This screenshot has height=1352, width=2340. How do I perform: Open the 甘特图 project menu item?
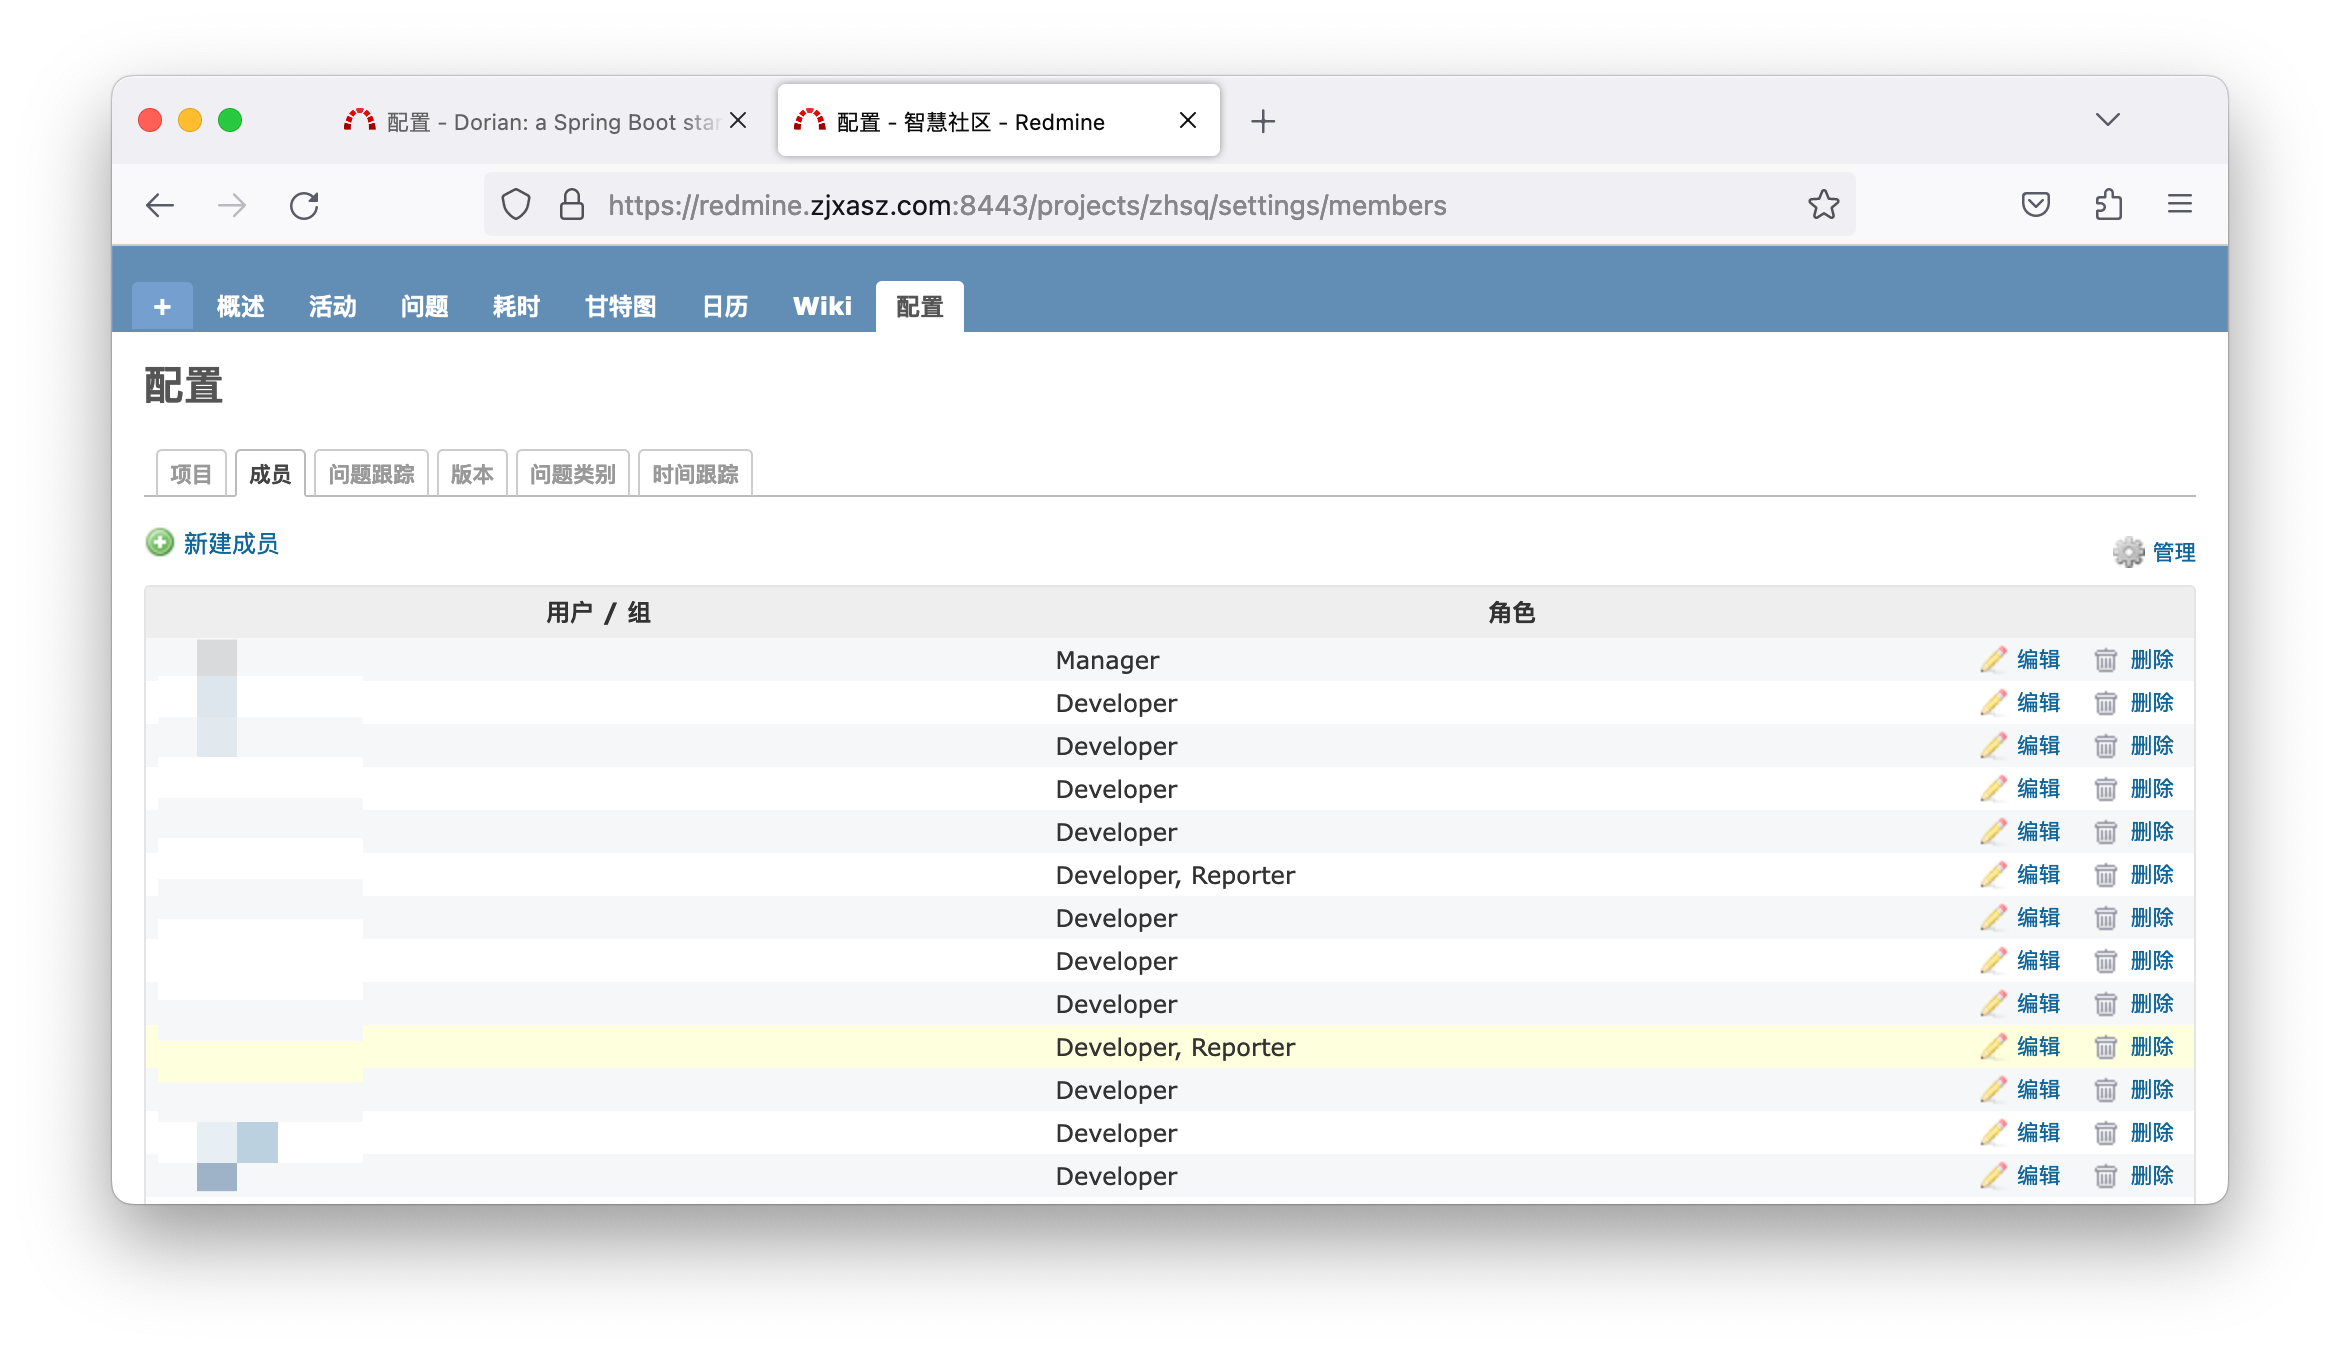click(620, 307)
